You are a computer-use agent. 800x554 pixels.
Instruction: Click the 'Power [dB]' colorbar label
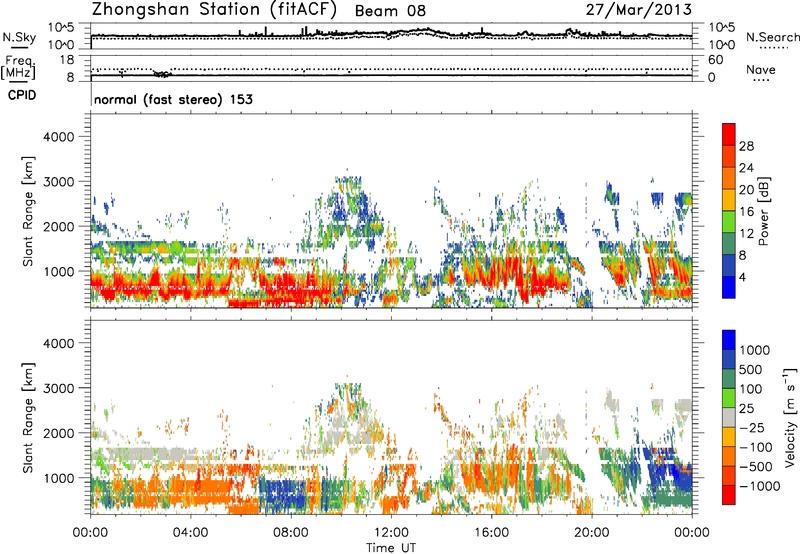pos(763,211)
